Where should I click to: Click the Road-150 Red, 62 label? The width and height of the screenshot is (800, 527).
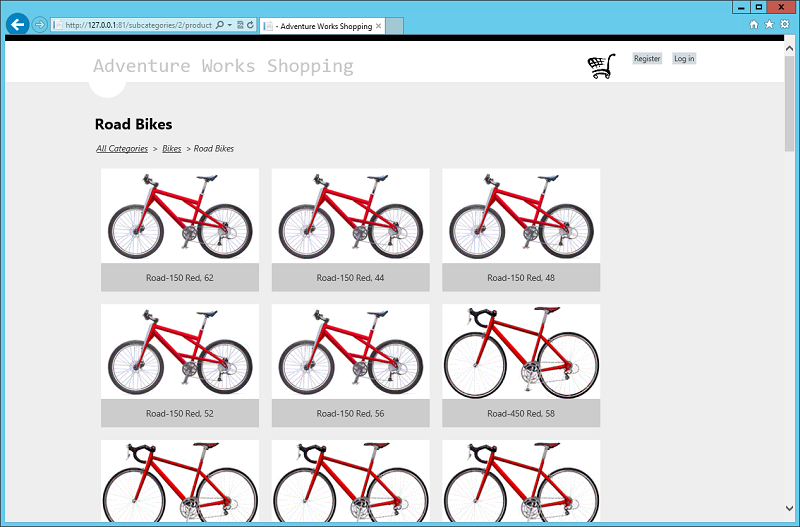coord(180,278)
